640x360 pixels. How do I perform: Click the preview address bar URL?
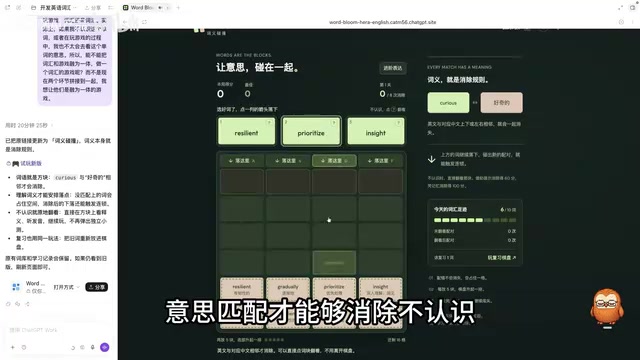(382, 22)
